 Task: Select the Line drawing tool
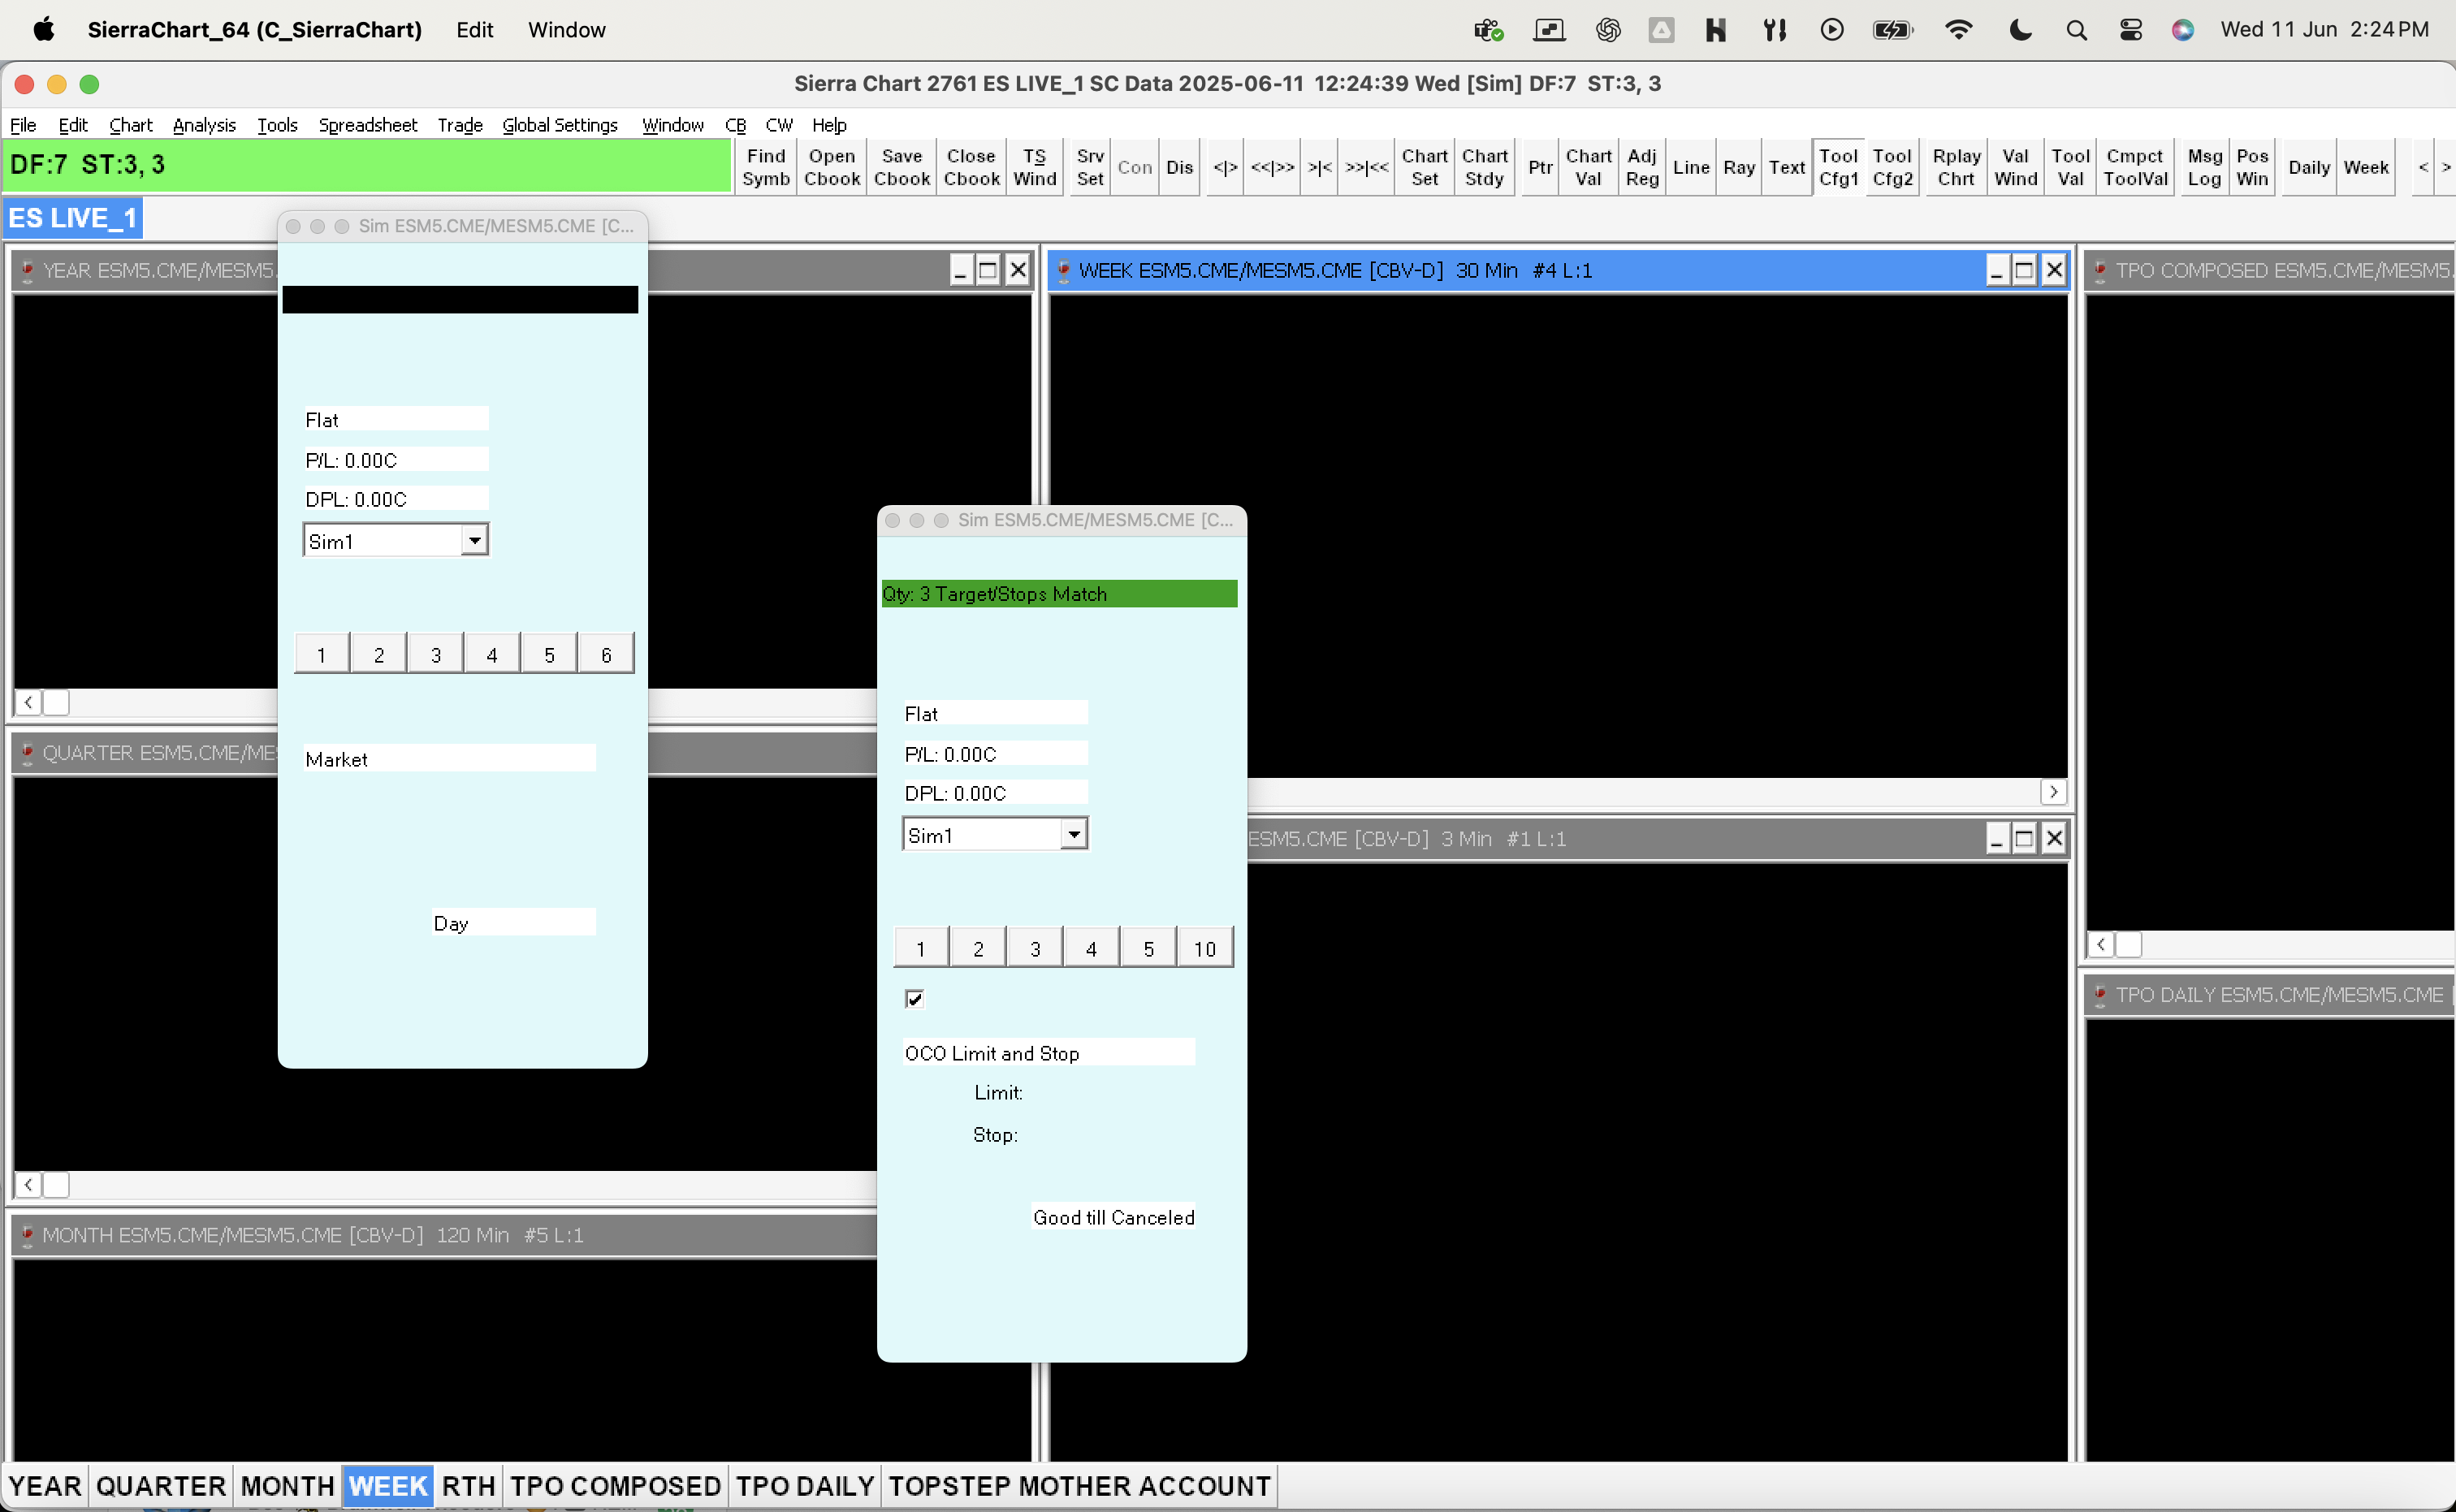1690,167
